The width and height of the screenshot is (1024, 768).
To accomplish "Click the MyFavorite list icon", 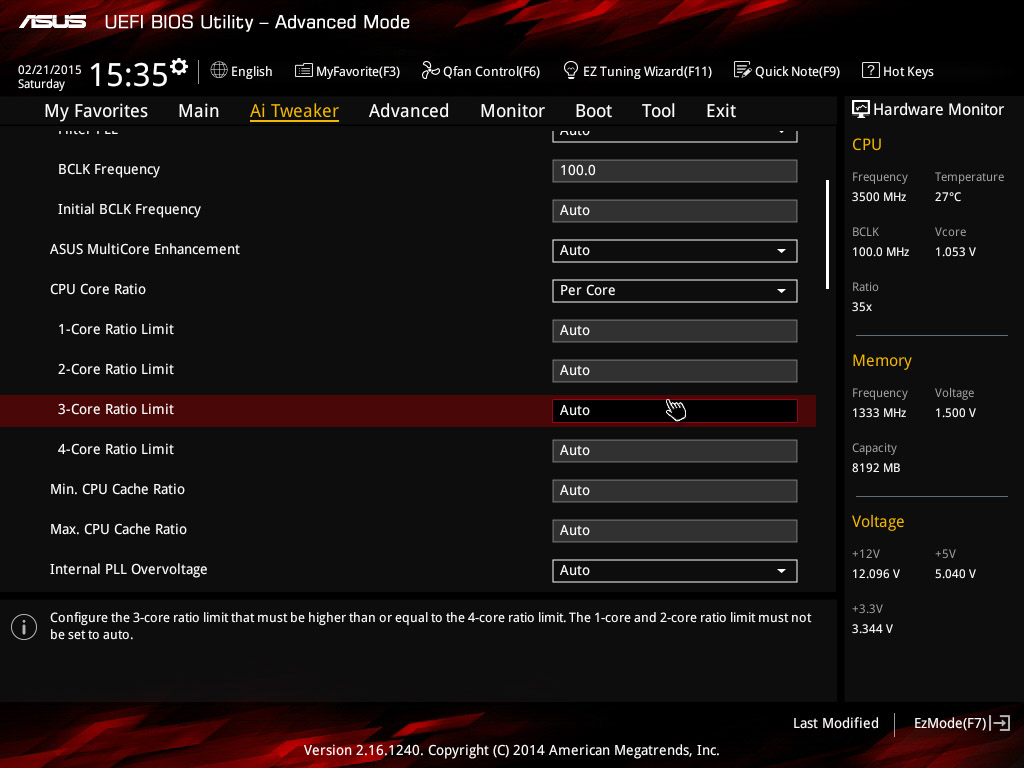I will pos(304,71).
